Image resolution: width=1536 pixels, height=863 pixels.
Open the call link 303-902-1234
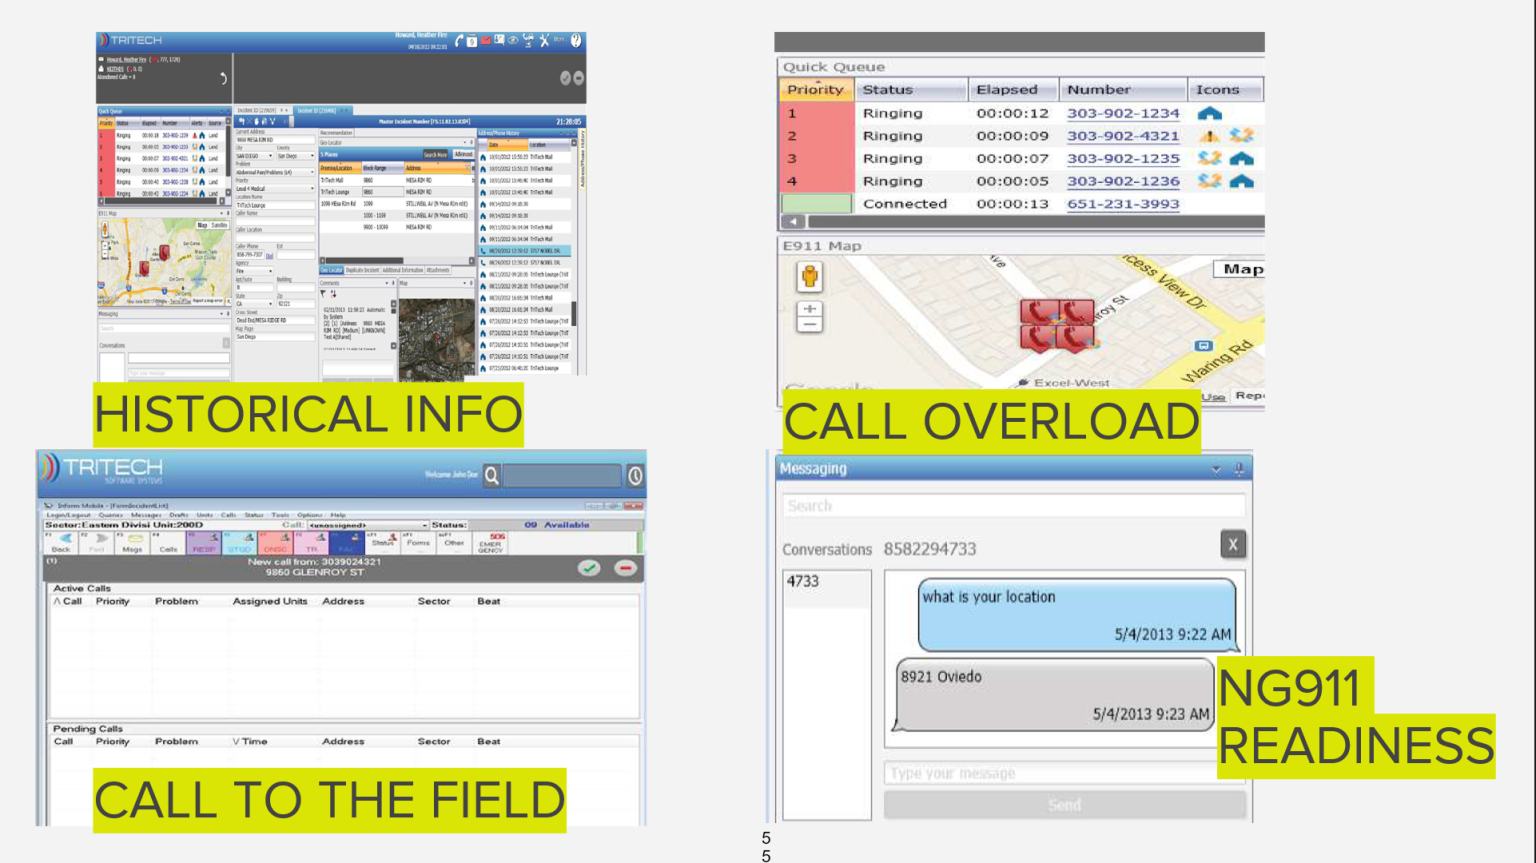[1122, 114]
